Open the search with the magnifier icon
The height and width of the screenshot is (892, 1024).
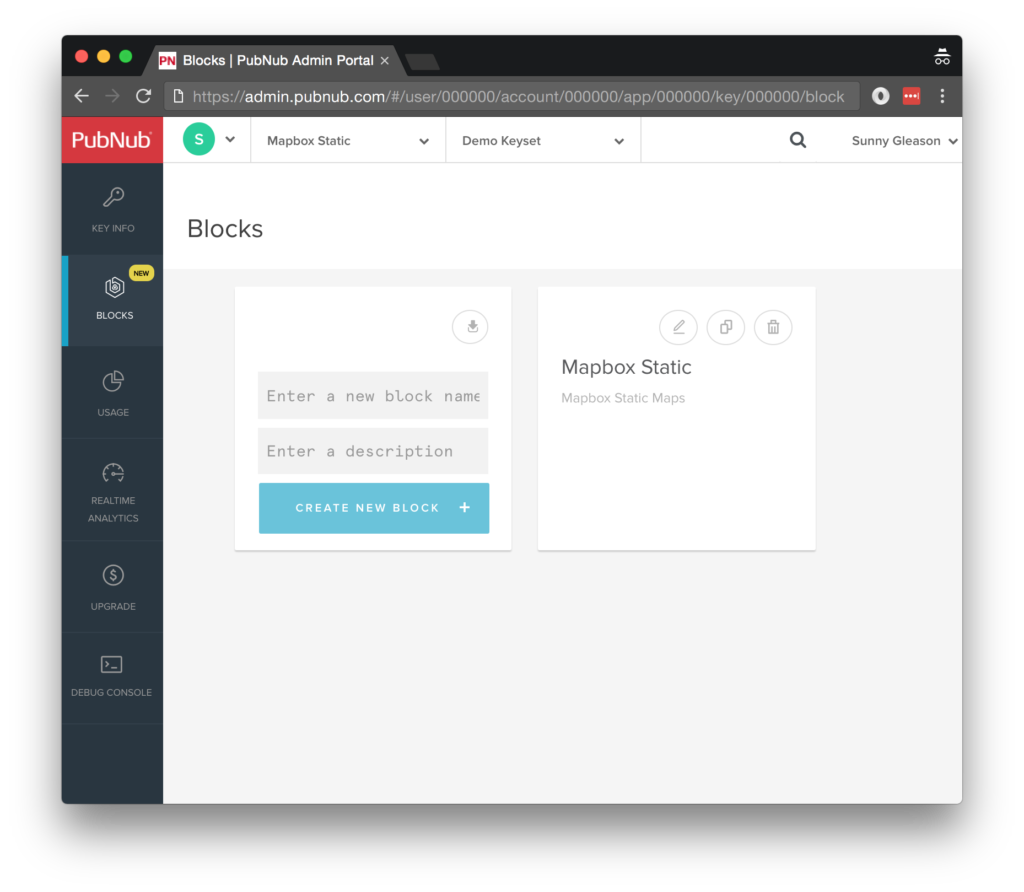(x=797, y=140)
